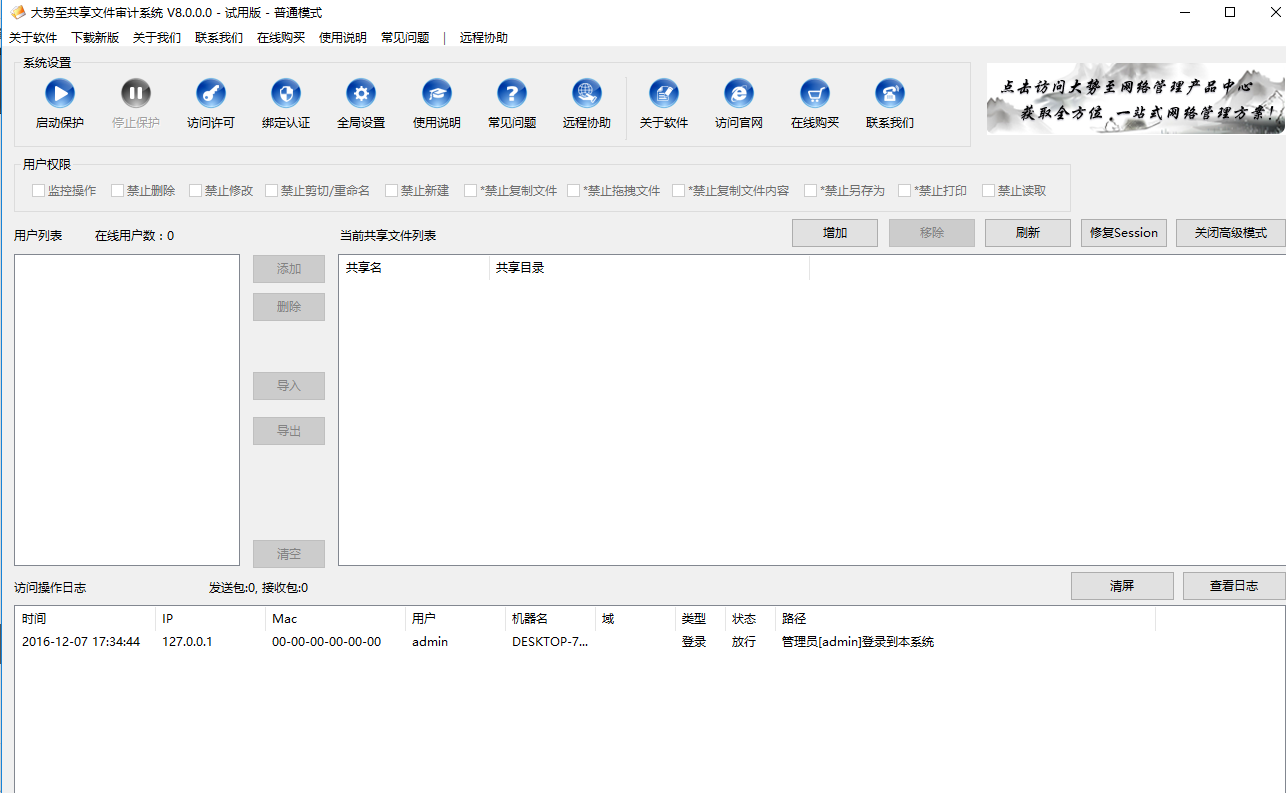Open 联系我们 telephone icon
This screenshot has height=793, width=1286.
890,94
